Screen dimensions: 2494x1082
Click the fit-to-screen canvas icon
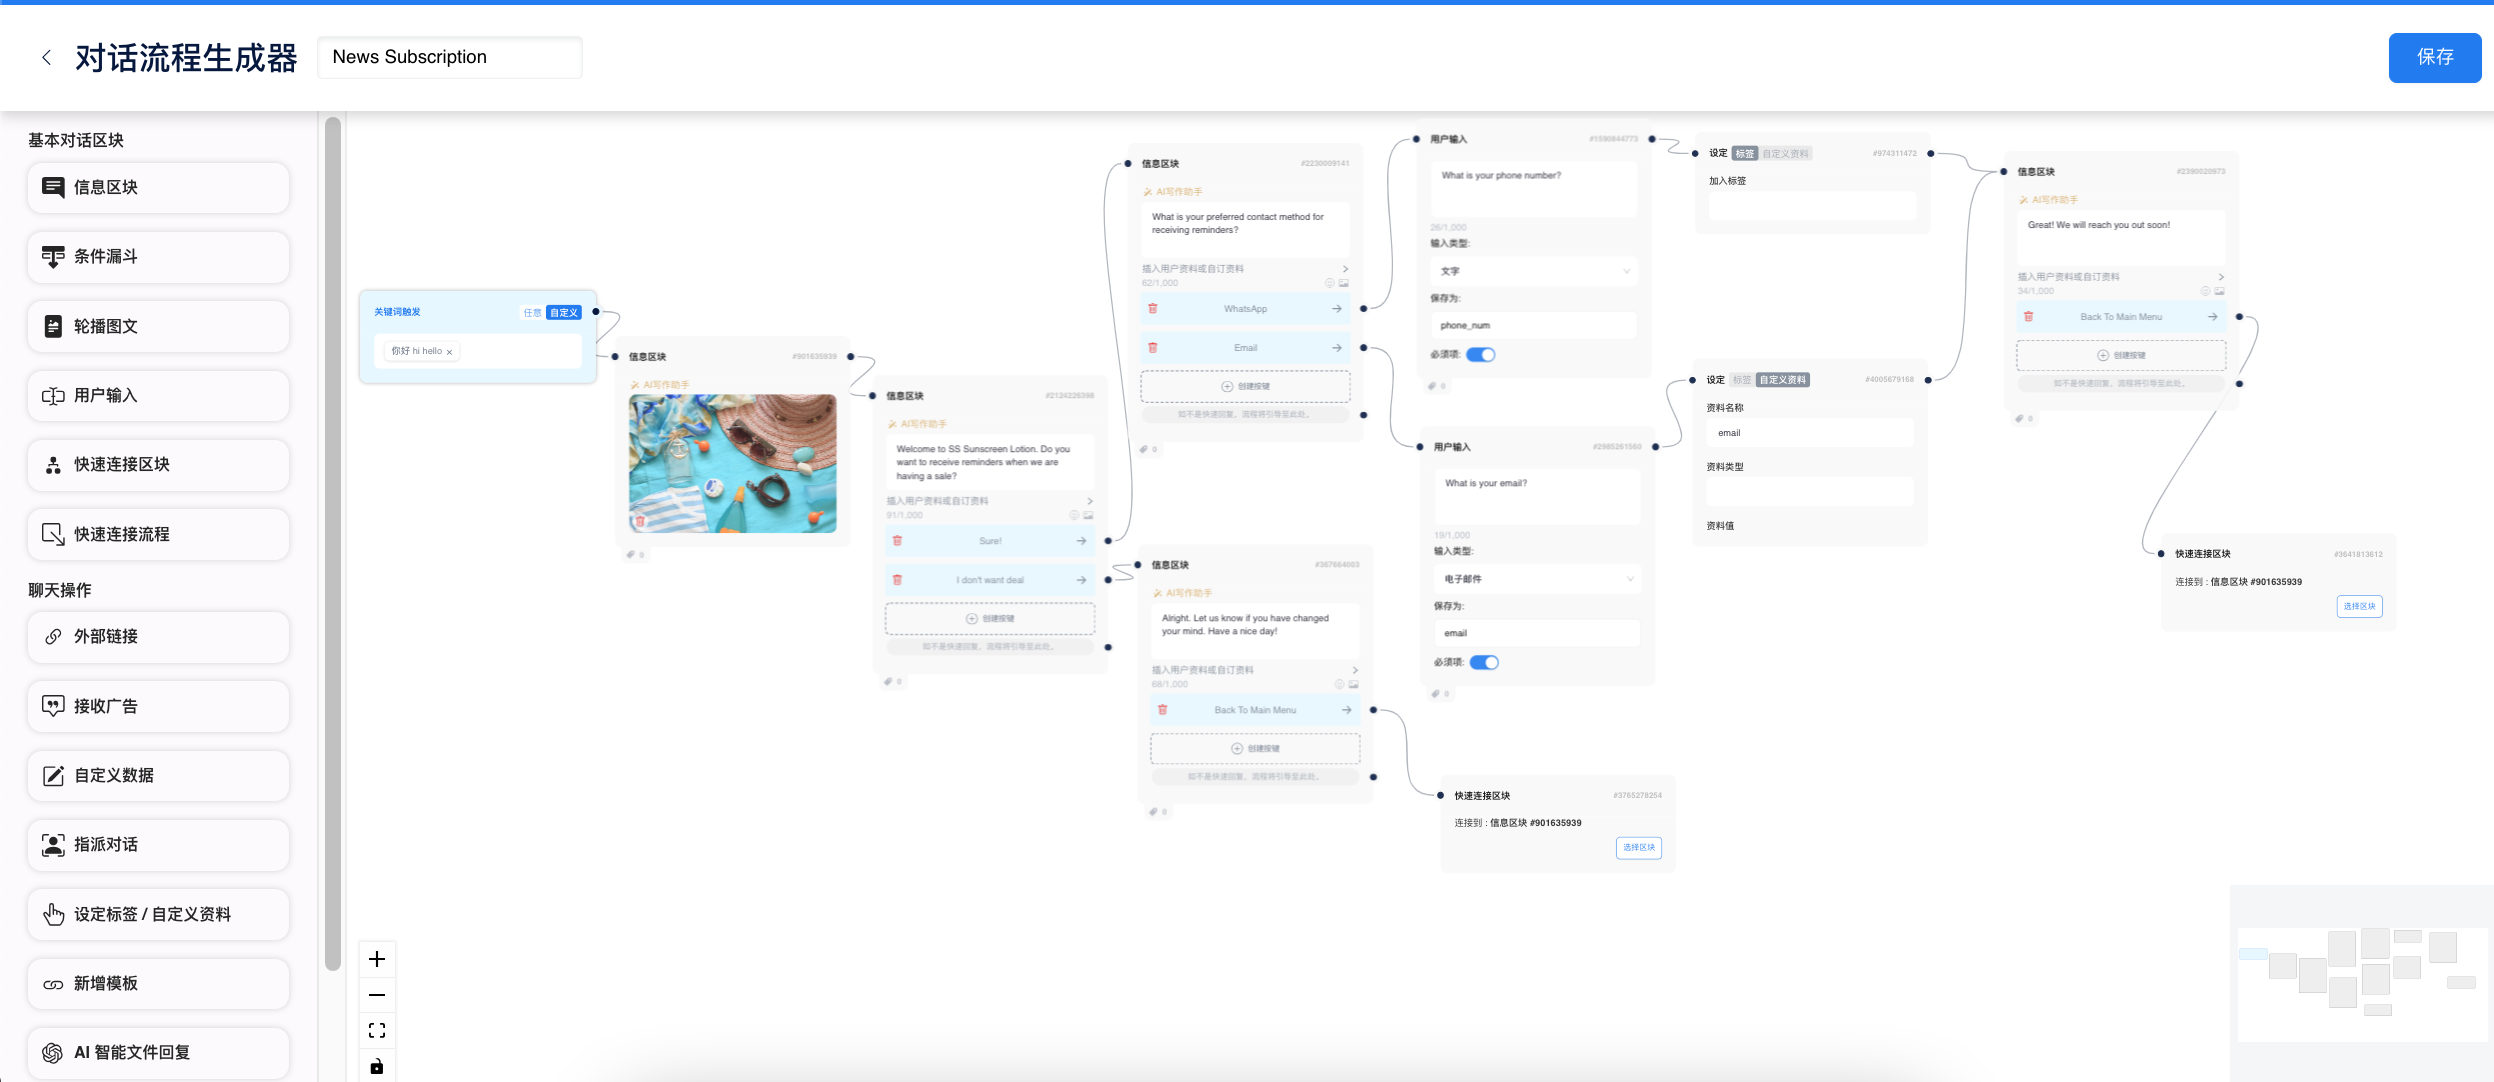377,1030
